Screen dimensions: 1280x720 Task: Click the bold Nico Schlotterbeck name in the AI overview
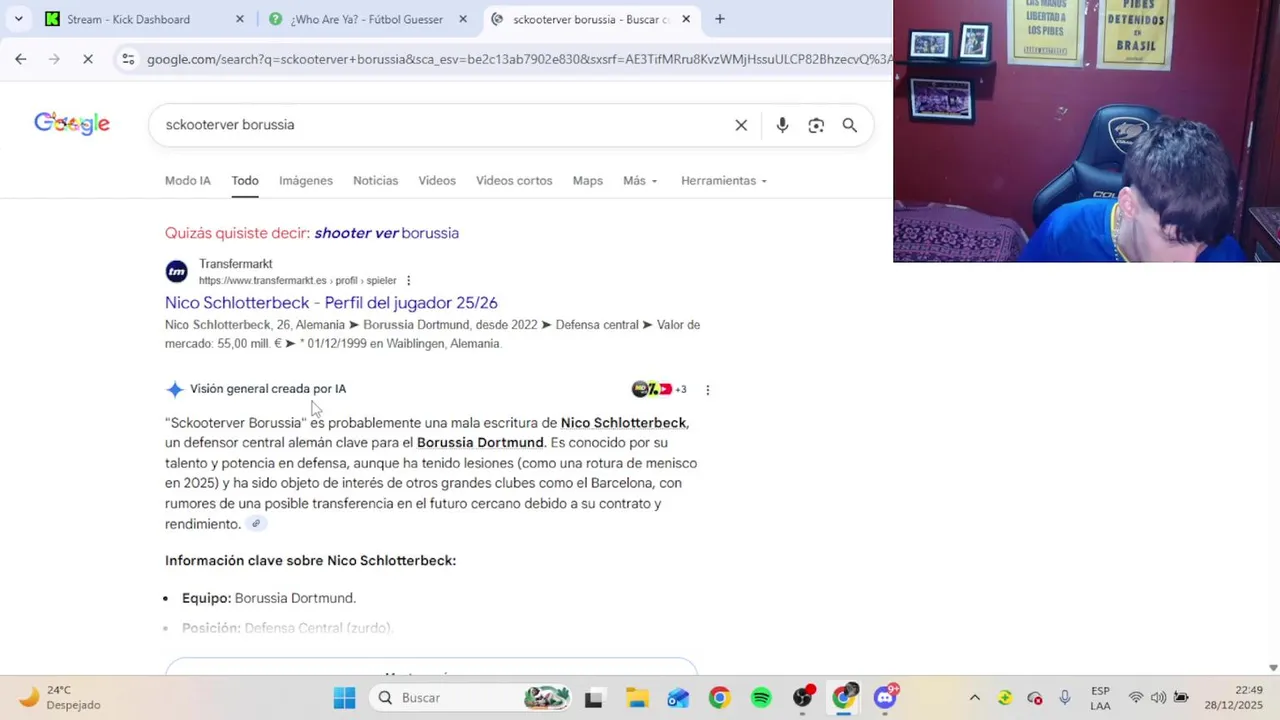[x=623, y=423]
